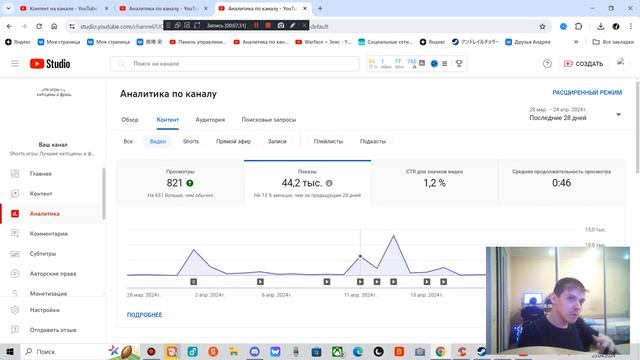Click the chart data point at 11 апр.
Viewport: 640px width, 360px height.
pos(360,256)
